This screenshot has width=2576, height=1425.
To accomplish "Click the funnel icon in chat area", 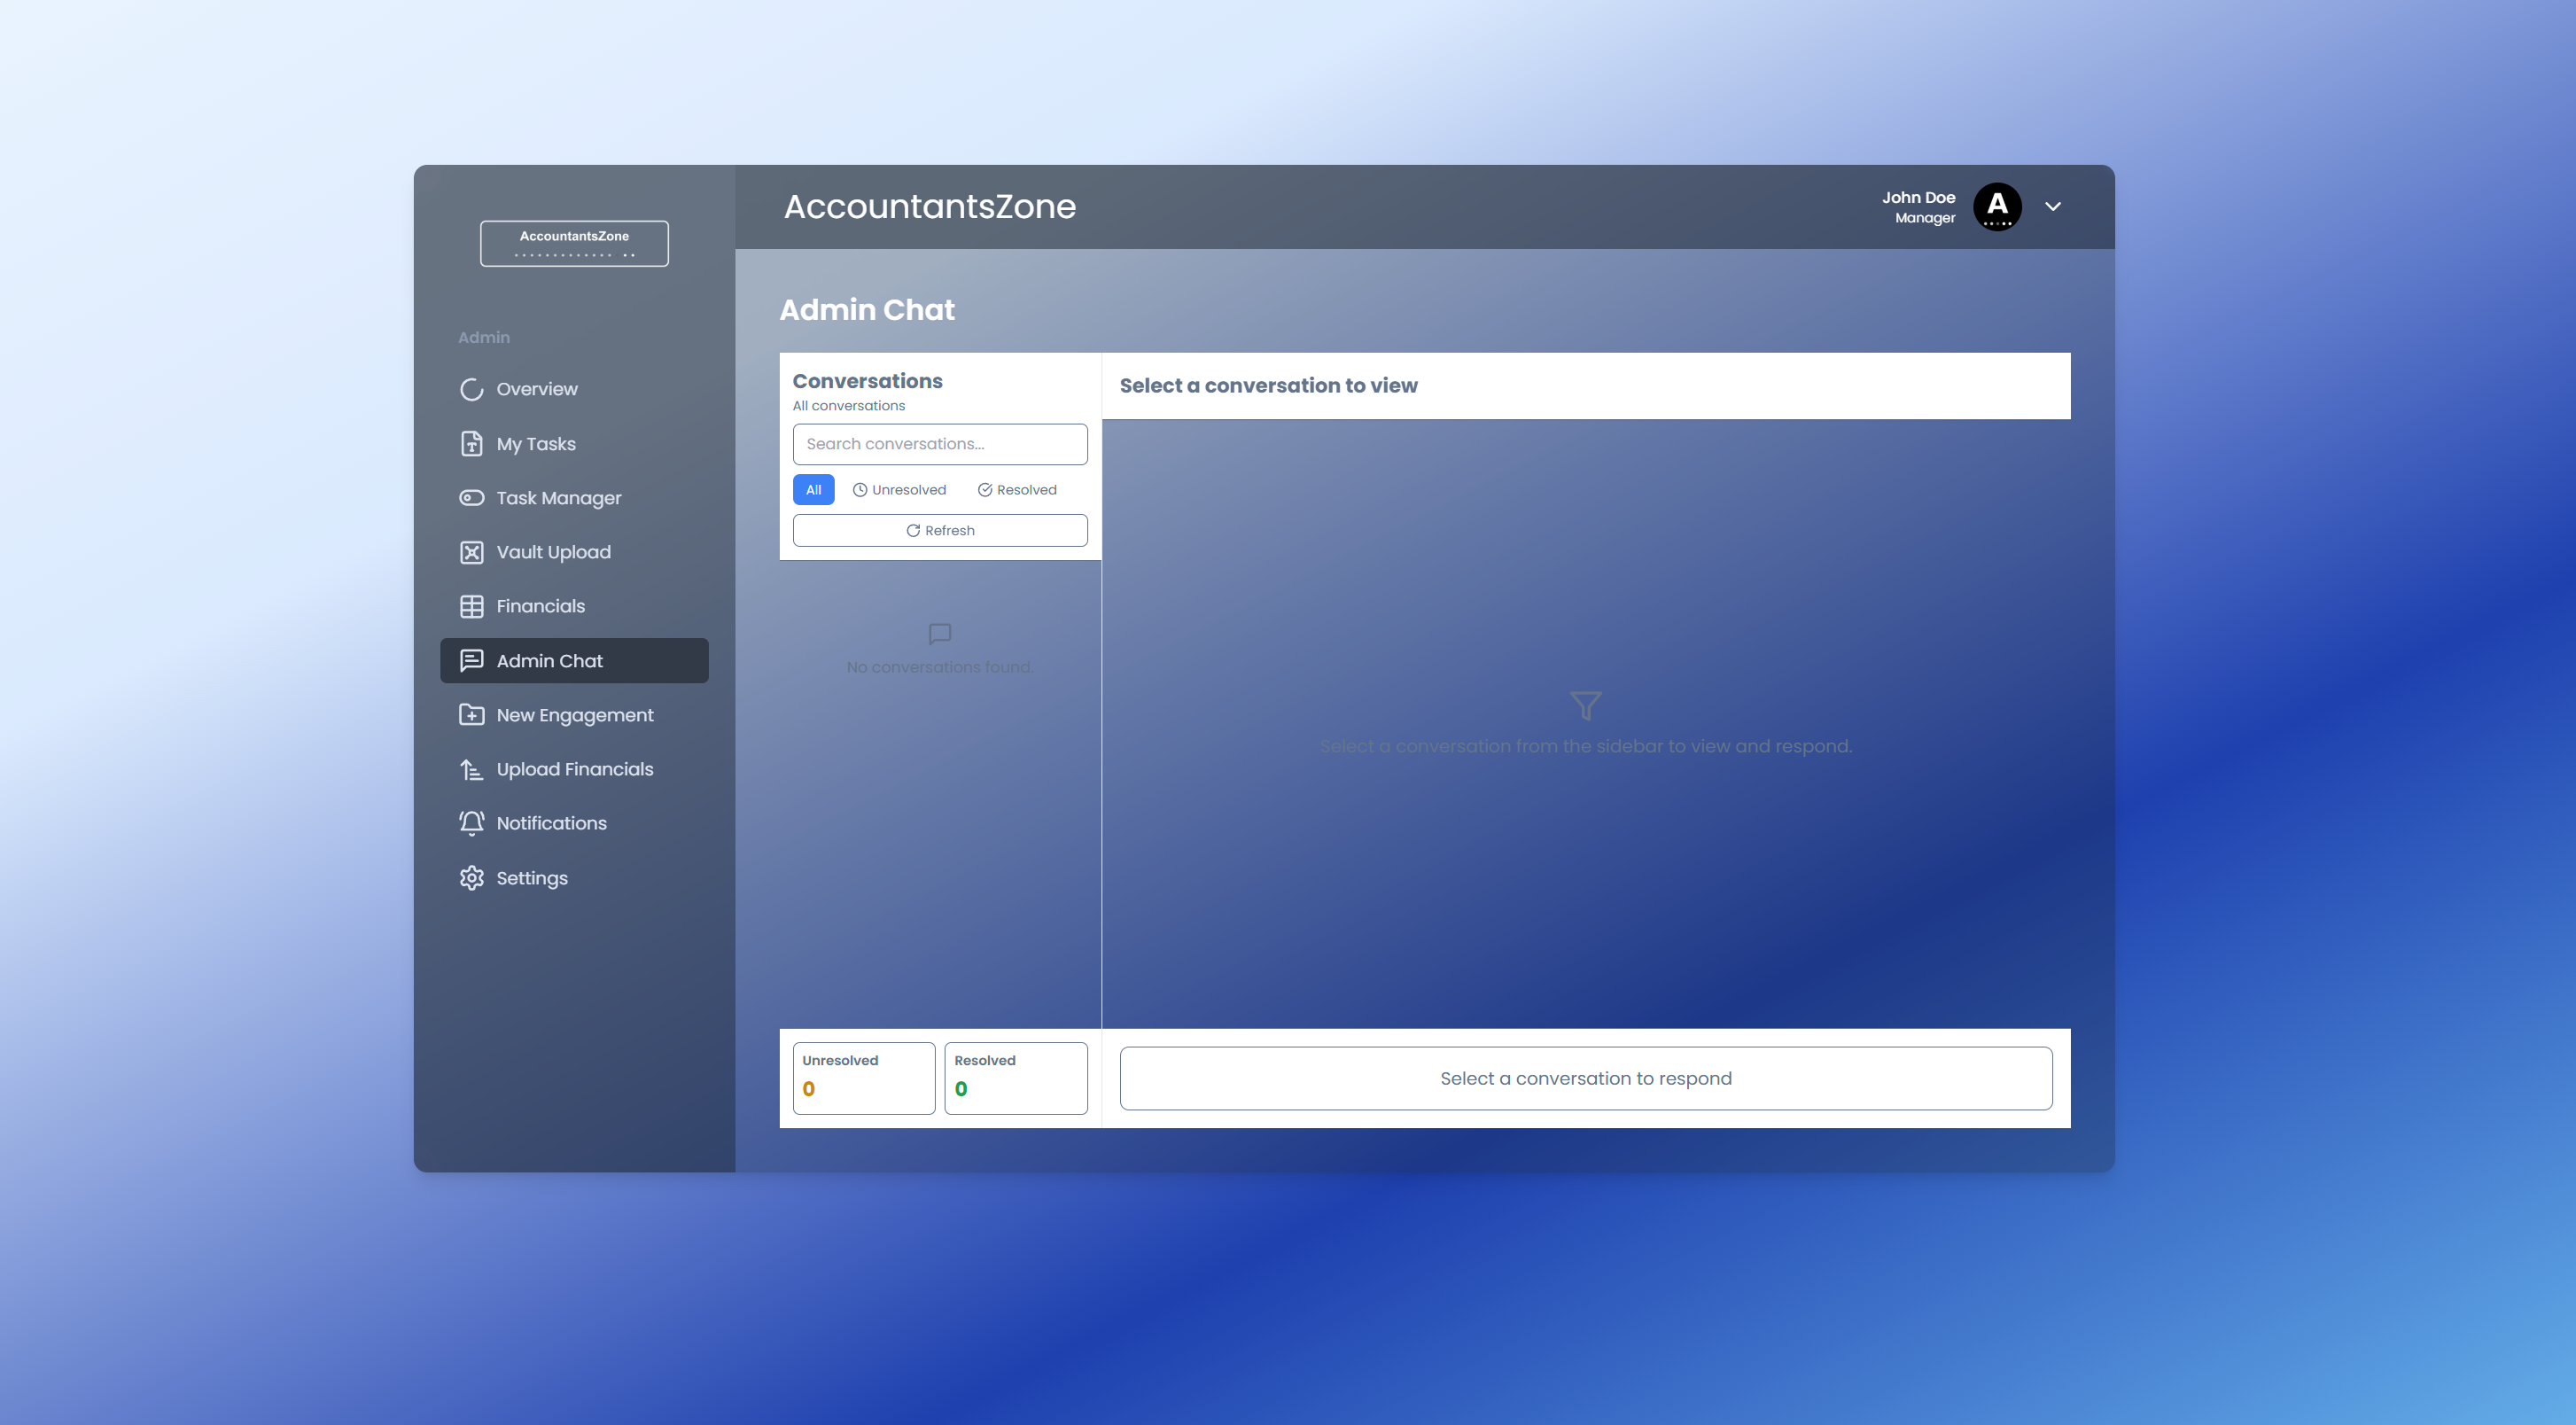I will (x=1585, y=706).
